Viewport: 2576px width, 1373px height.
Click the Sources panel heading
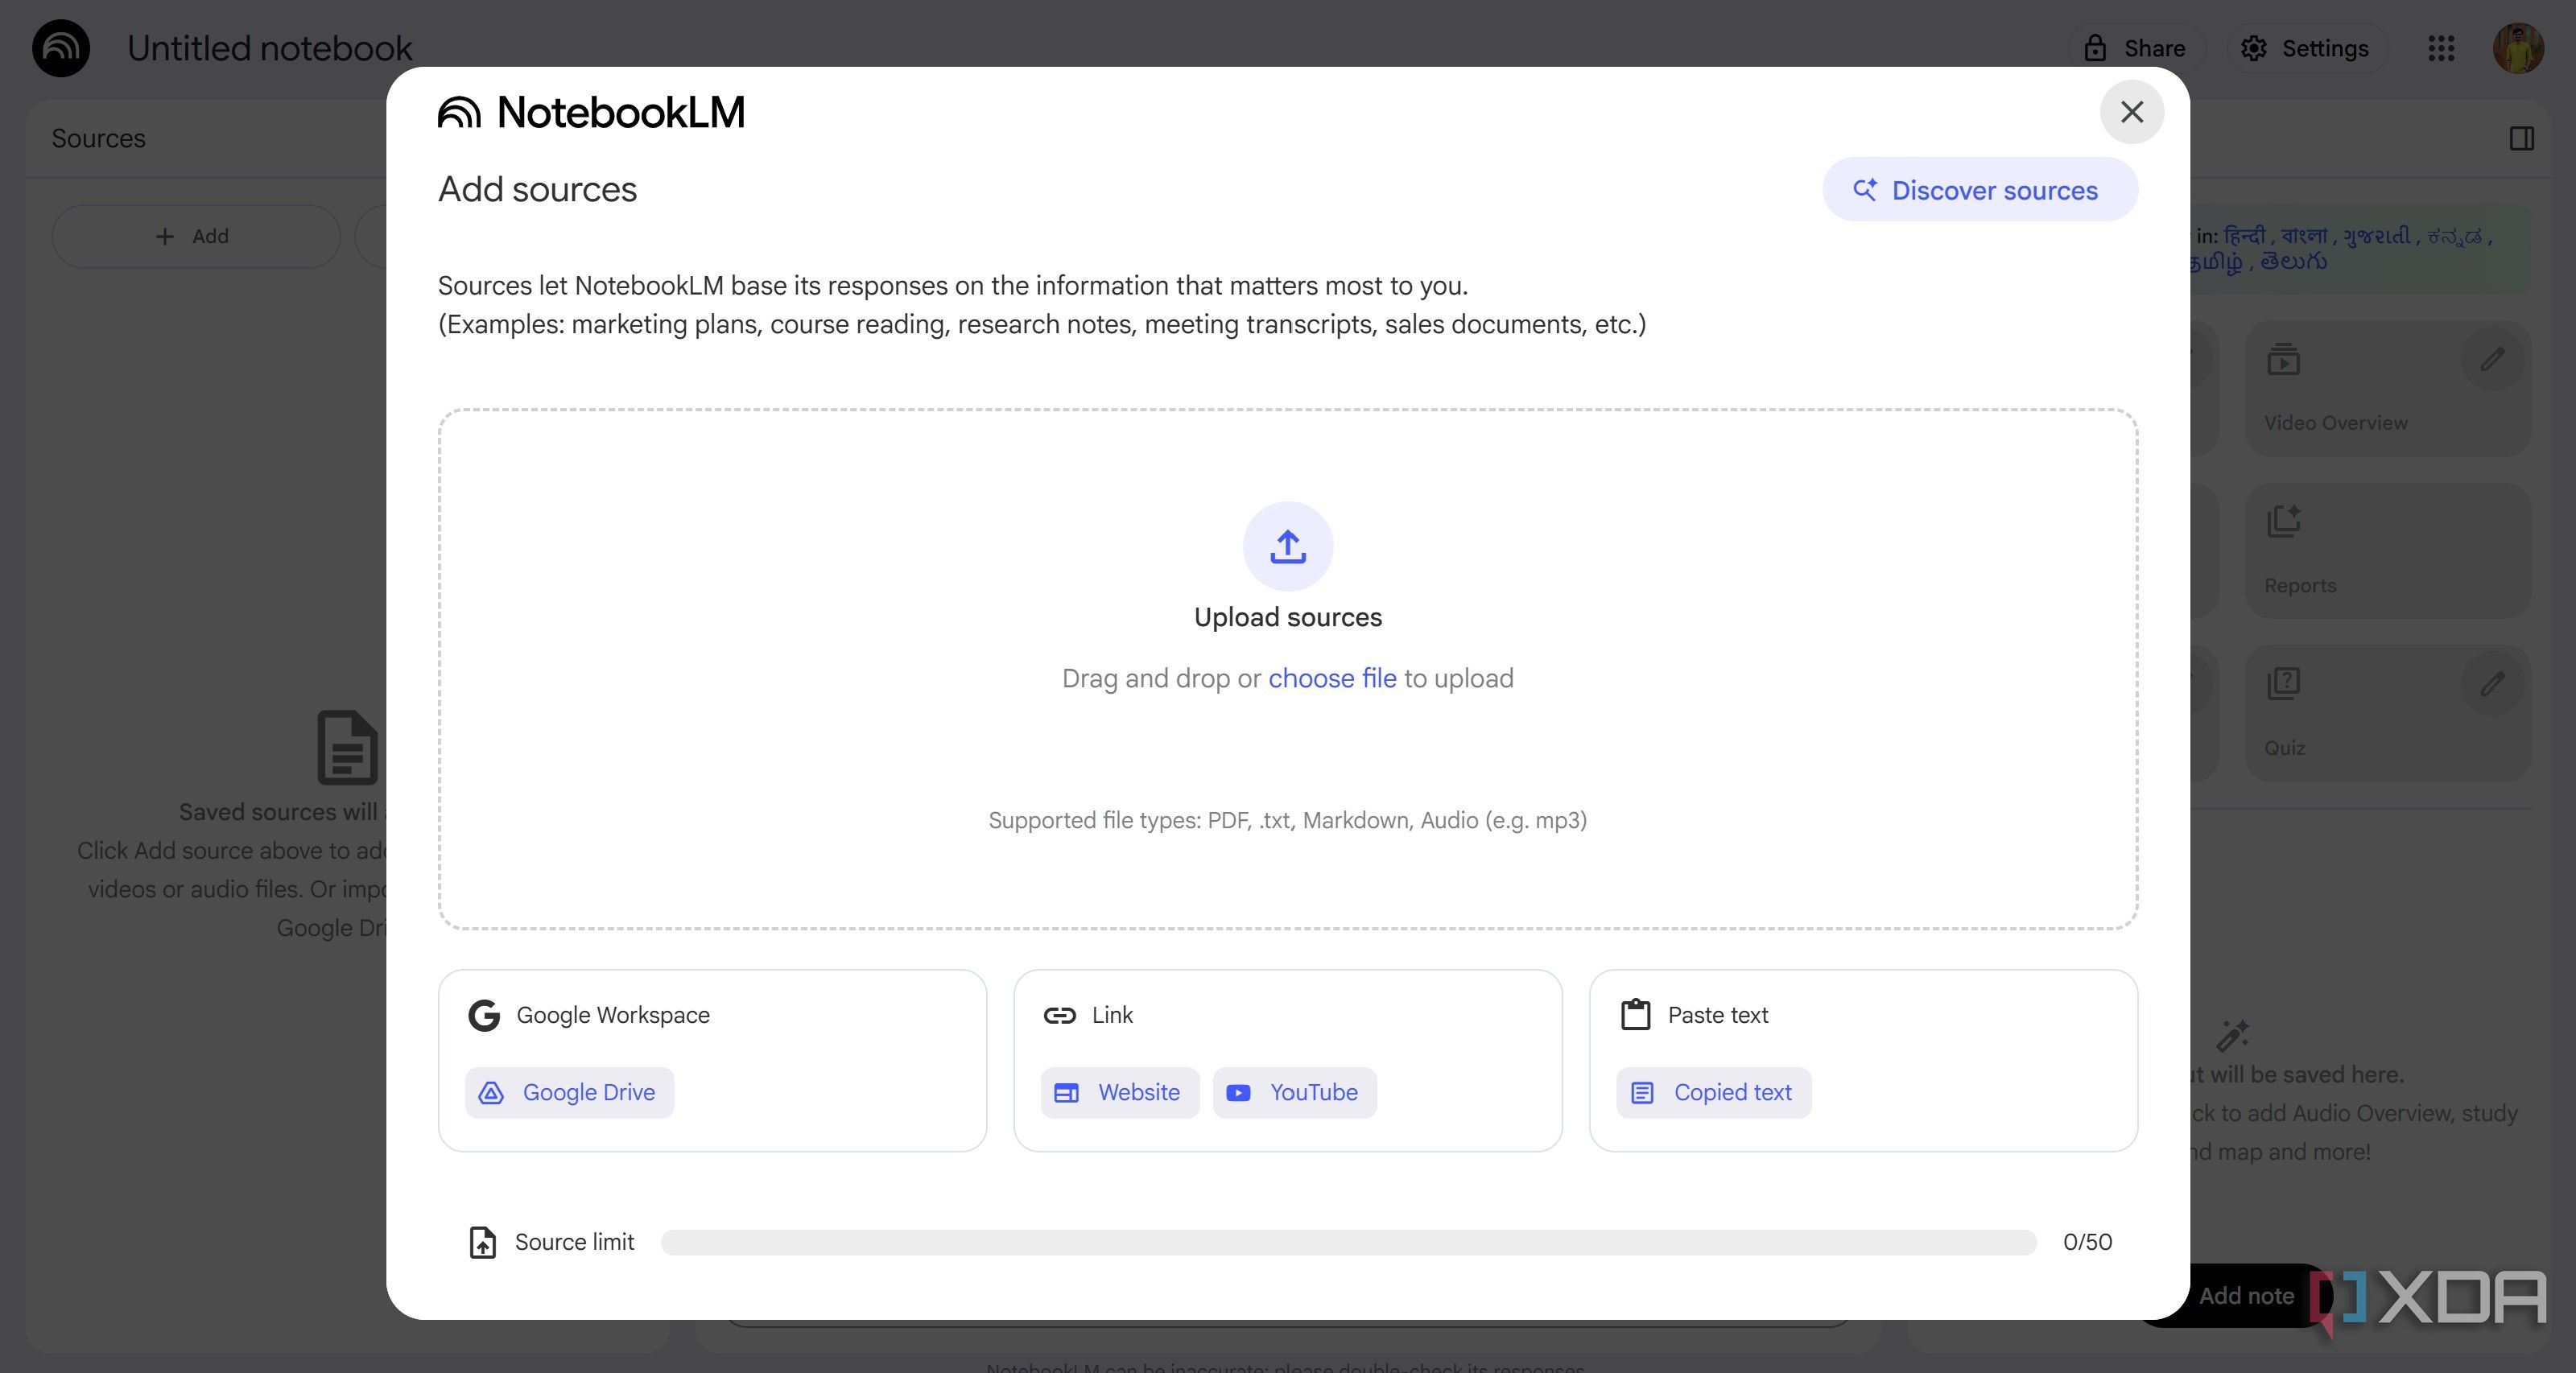pos(98,138)
